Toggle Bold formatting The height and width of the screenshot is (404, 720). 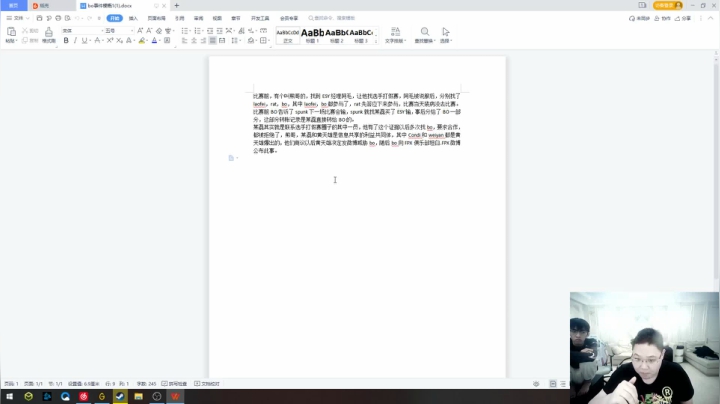tap(66, 40)
